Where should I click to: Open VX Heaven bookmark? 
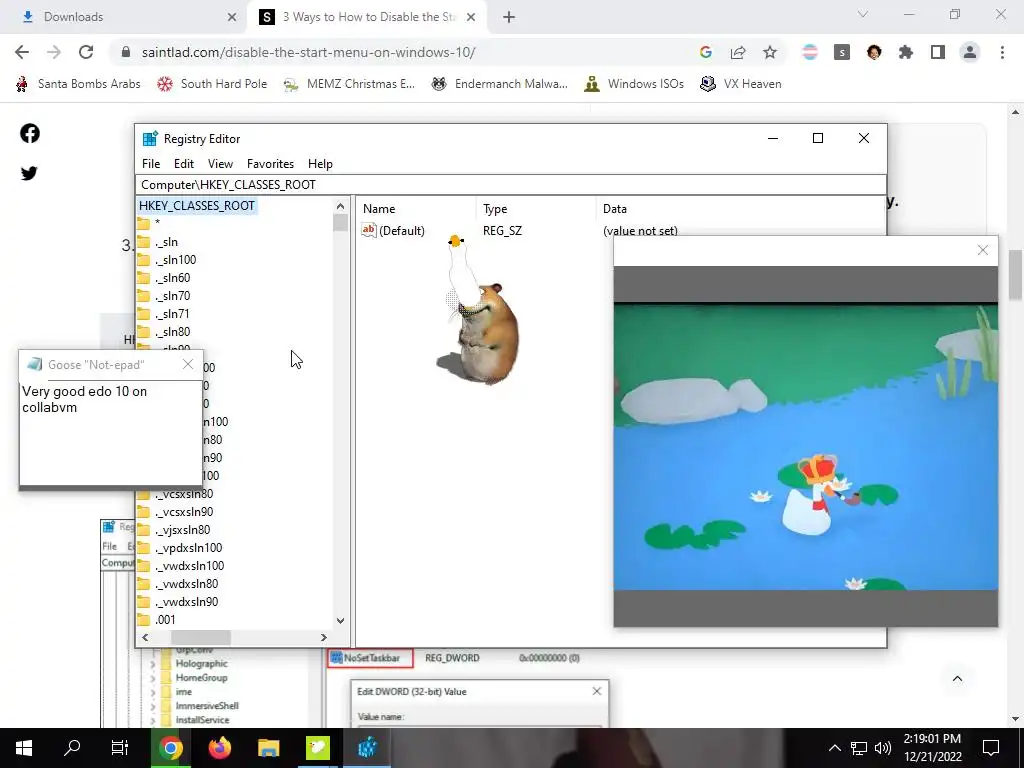(741, 84)
